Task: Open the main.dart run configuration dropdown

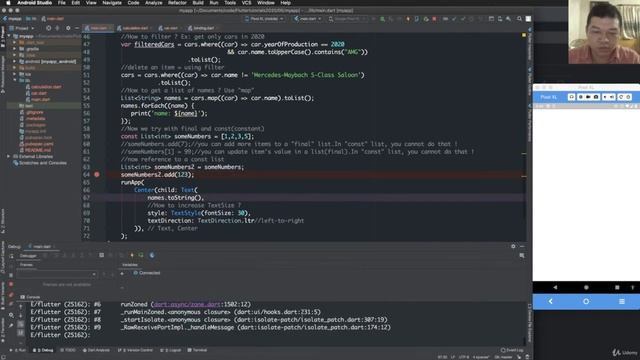Action: click(x=308, y=19)
